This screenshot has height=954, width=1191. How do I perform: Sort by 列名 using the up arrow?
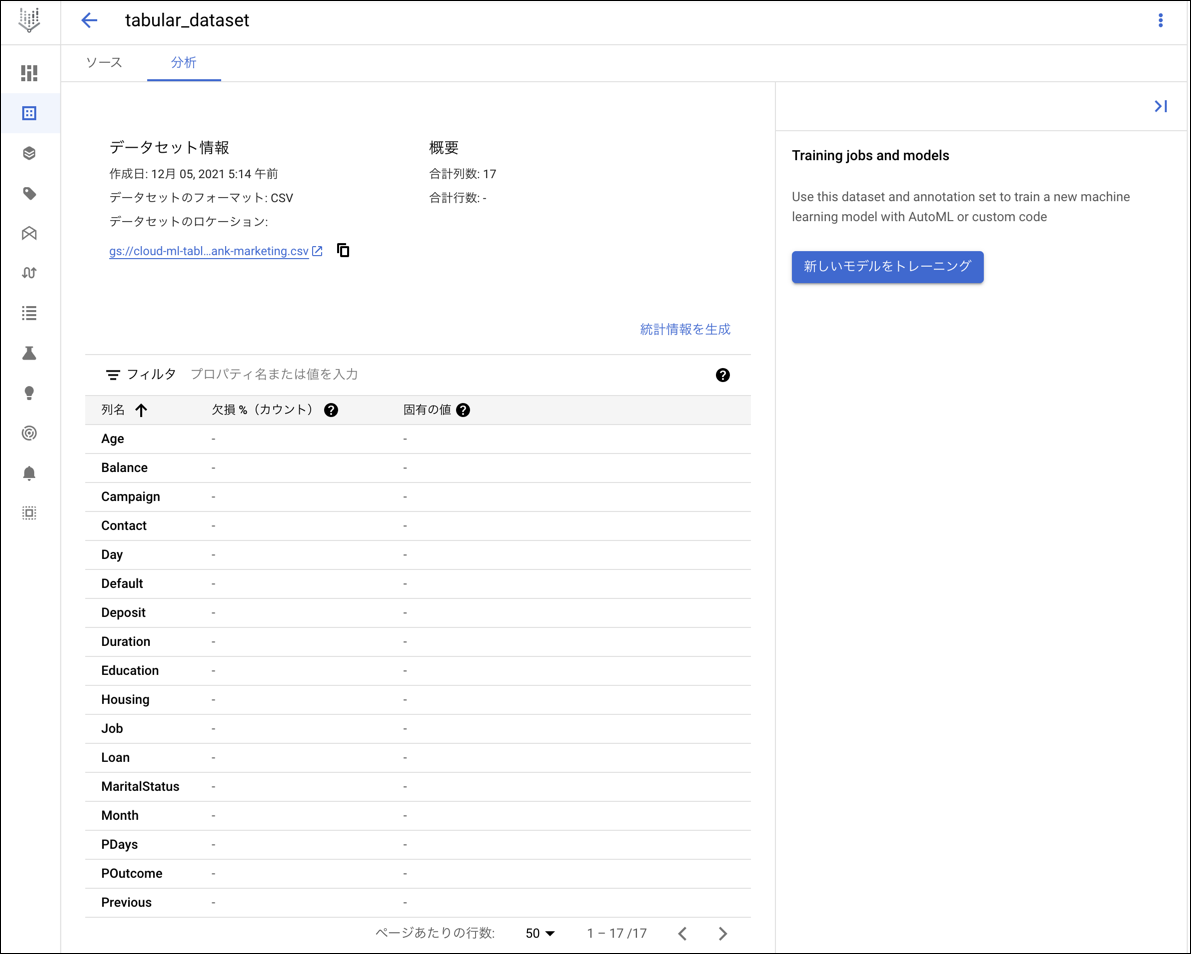point(141,410)
